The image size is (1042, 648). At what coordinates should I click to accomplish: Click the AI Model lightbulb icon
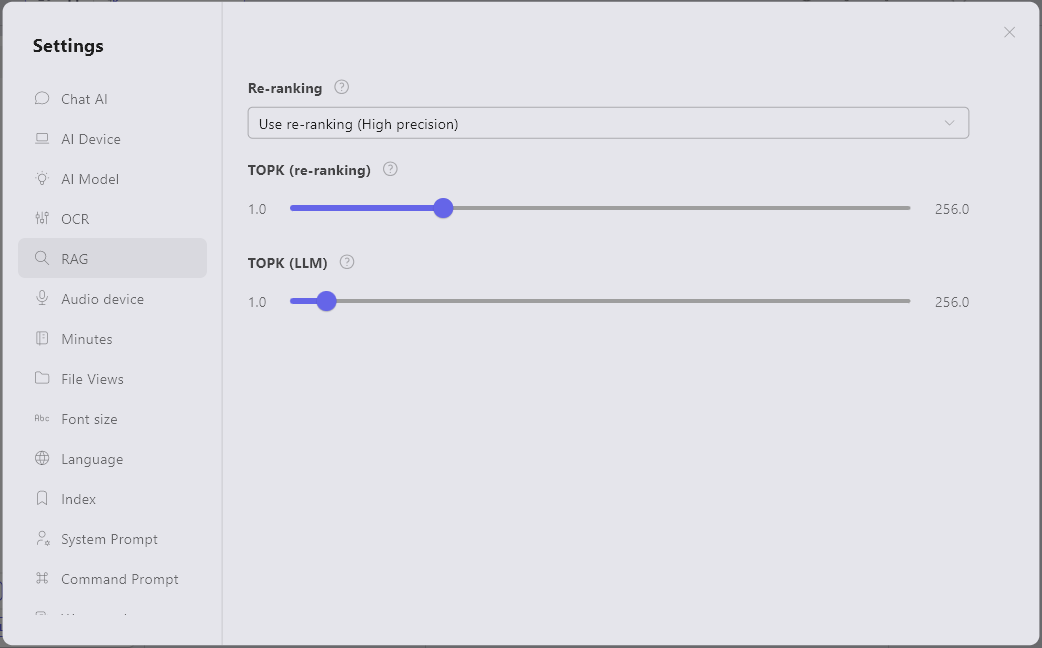(x=42, y=179)
